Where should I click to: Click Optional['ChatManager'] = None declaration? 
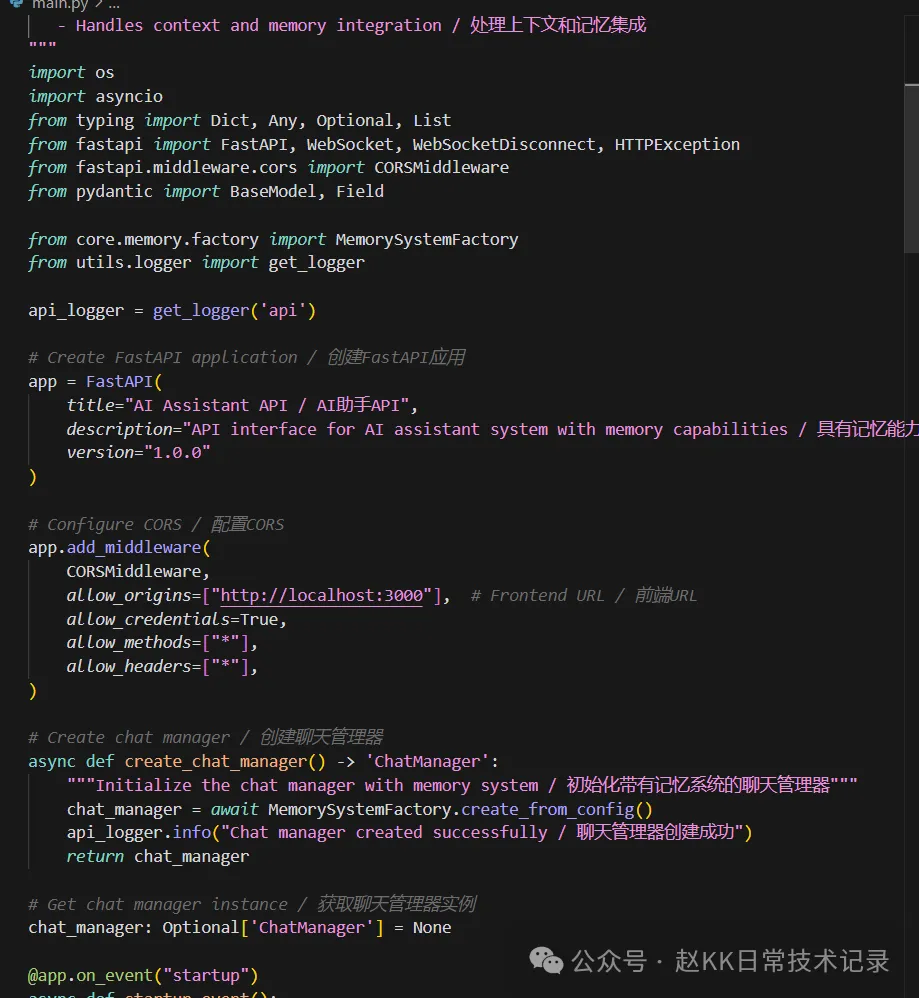[307, 928]
